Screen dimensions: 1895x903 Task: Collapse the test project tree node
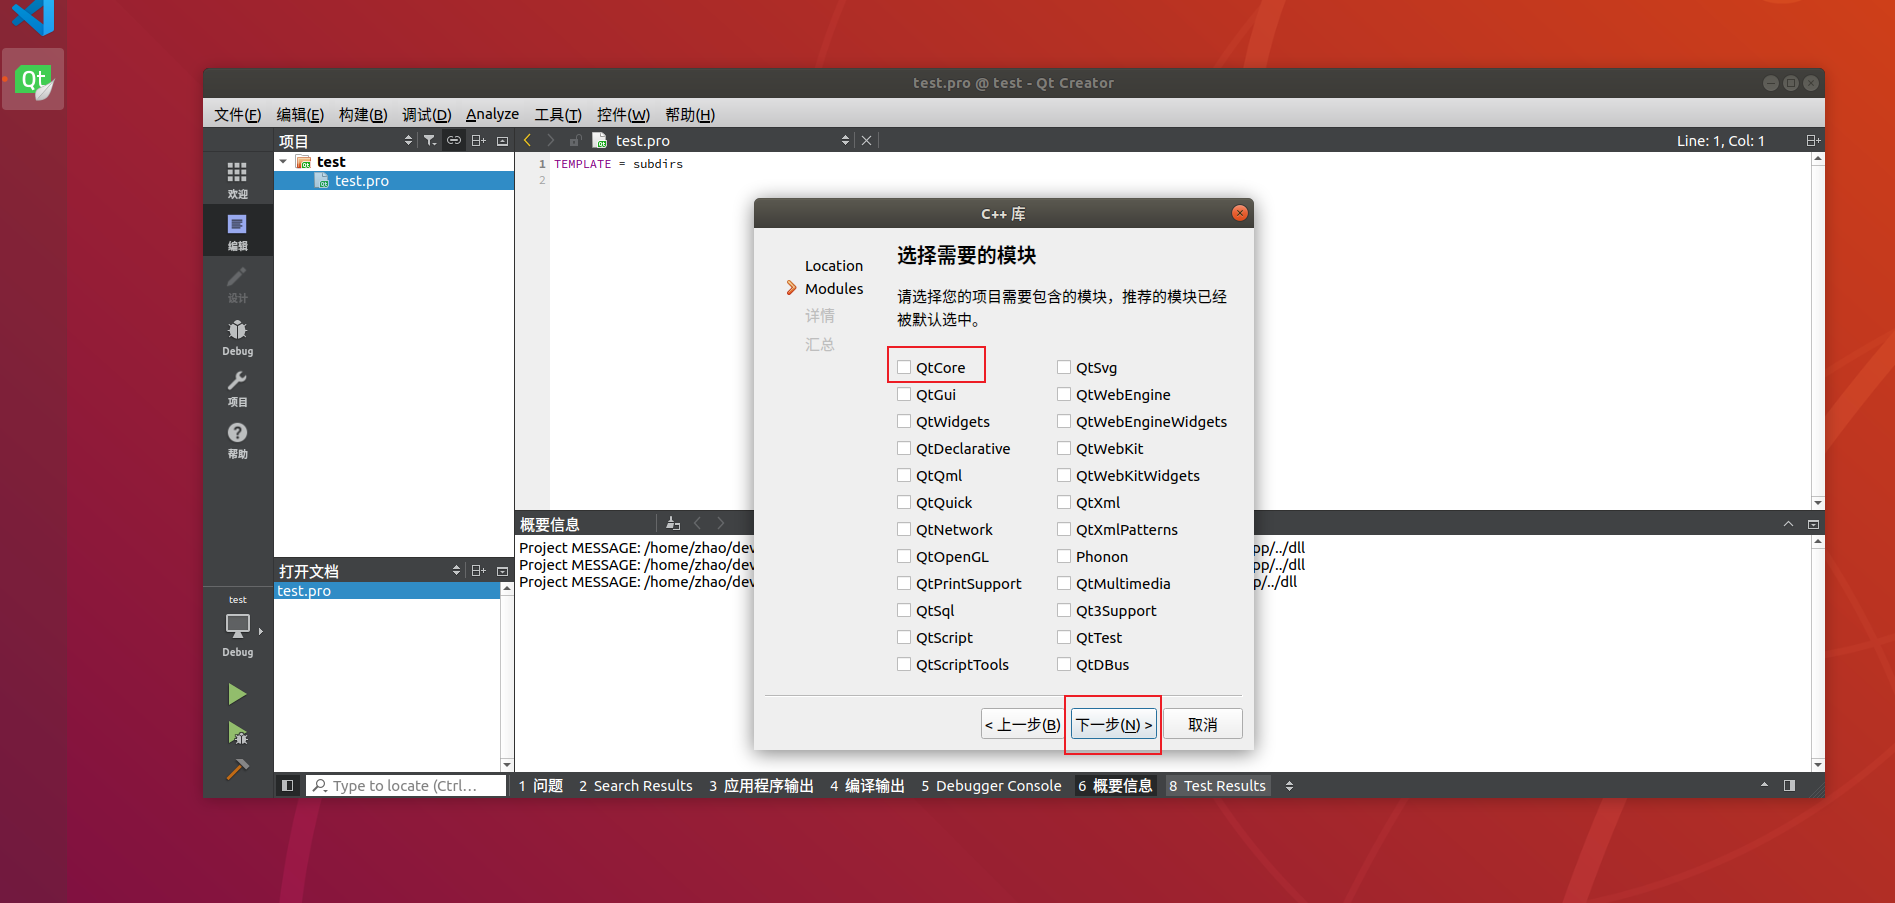click(x=284, y=161)
